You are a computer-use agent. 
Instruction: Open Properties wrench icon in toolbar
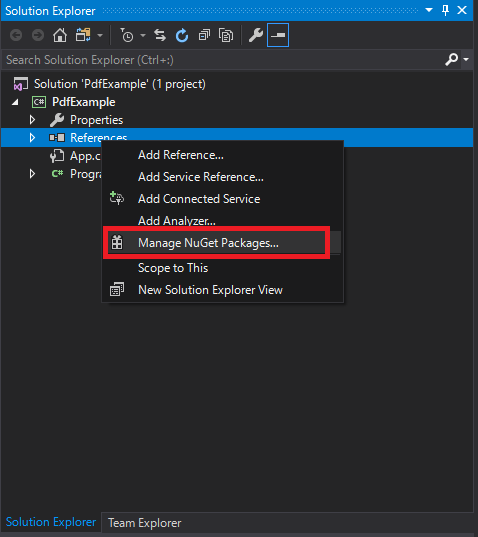click(256, 35)
